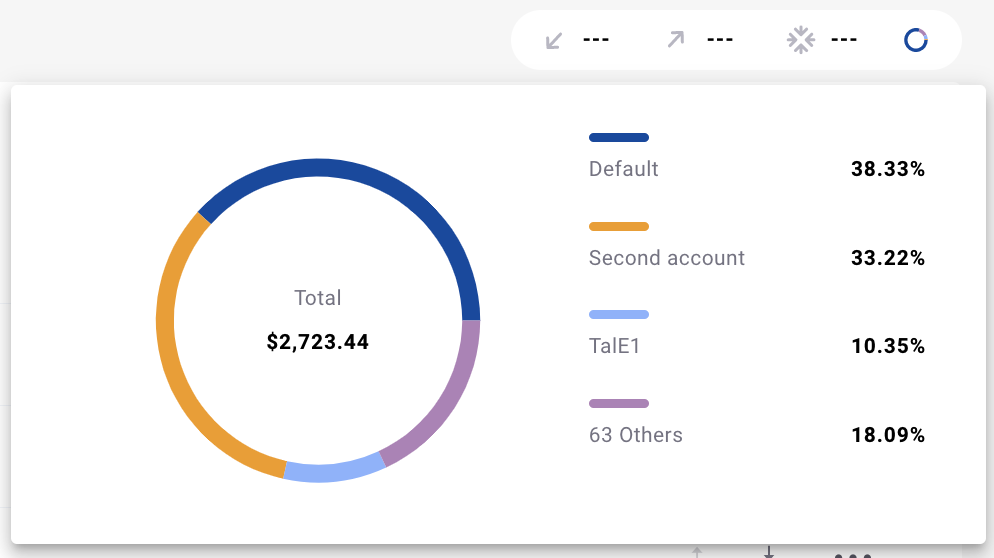Click the 10.35% value
994x558 pixels.
coord(888,346)
